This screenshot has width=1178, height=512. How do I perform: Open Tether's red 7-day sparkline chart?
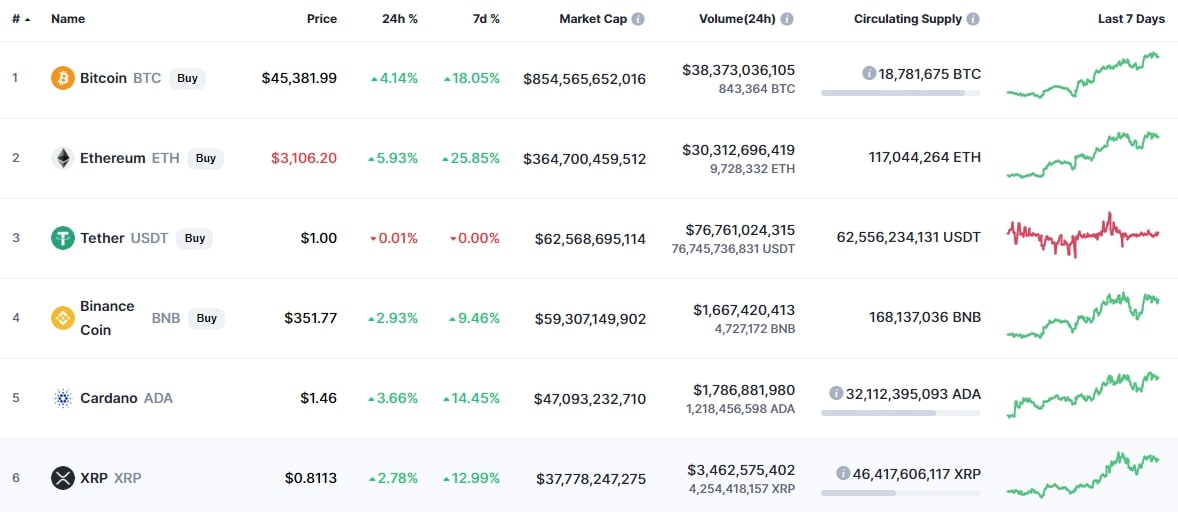point(1083,235)
